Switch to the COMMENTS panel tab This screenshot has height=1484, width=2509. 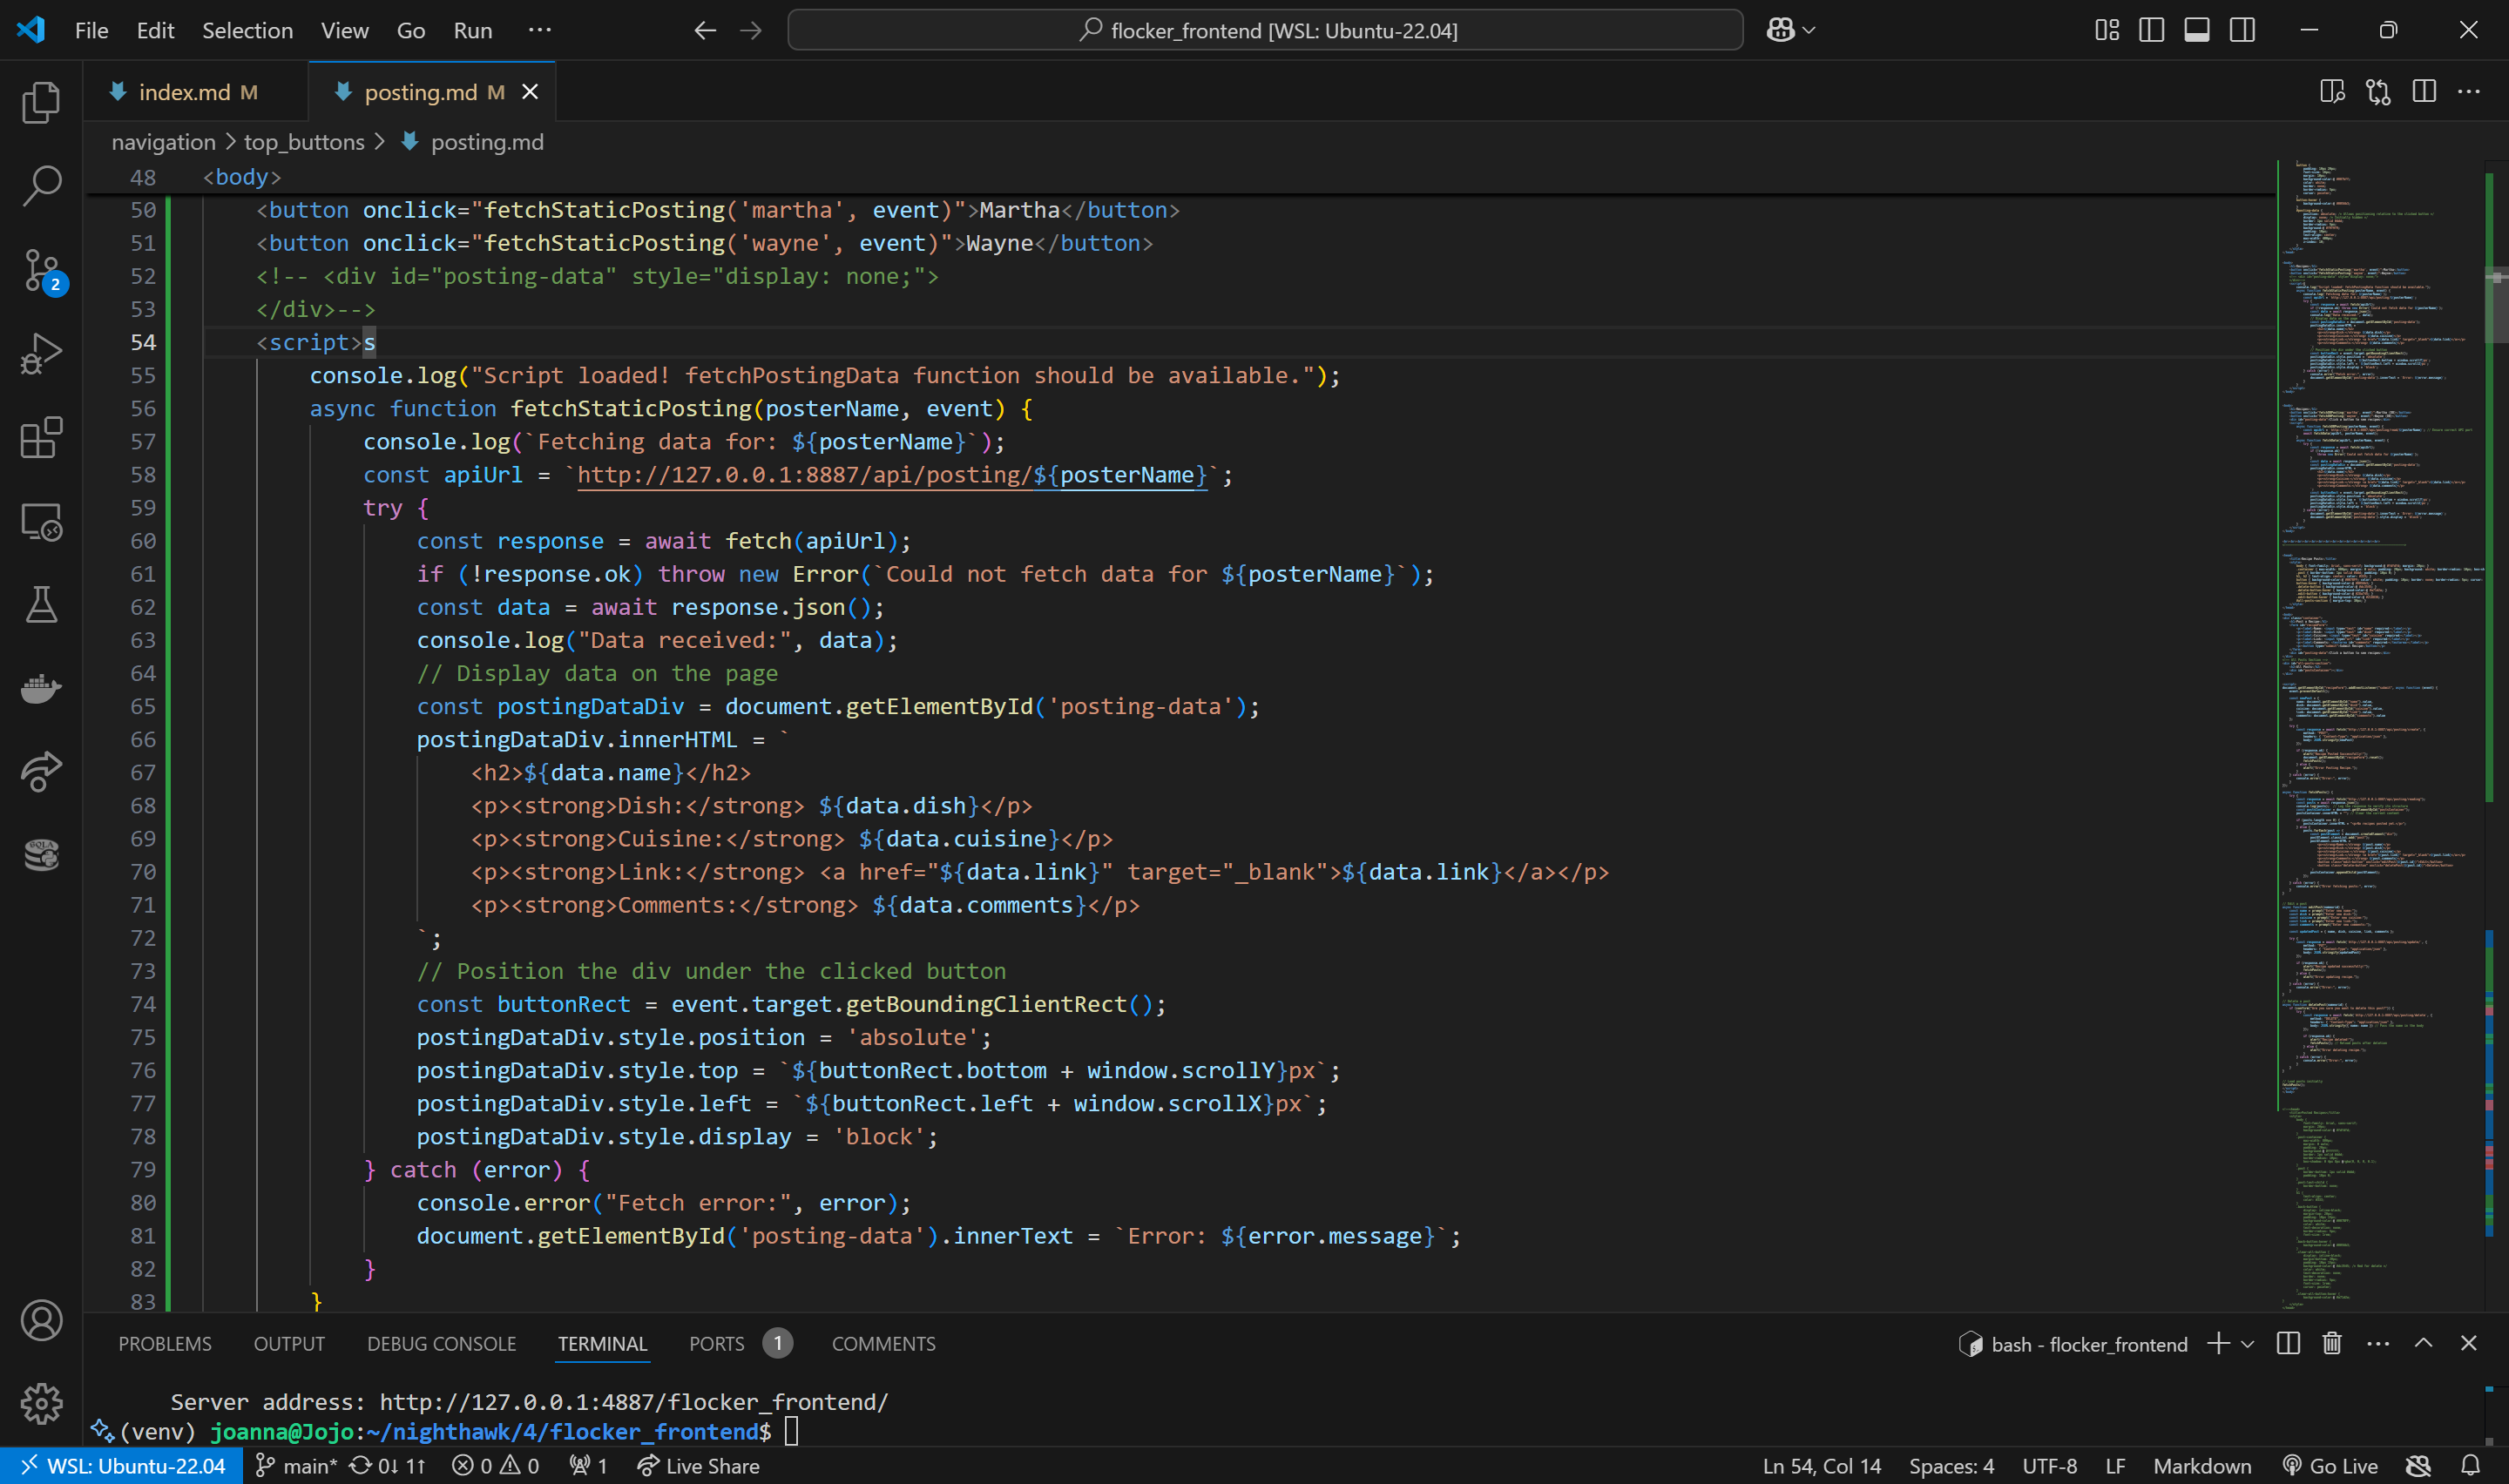883,1344
